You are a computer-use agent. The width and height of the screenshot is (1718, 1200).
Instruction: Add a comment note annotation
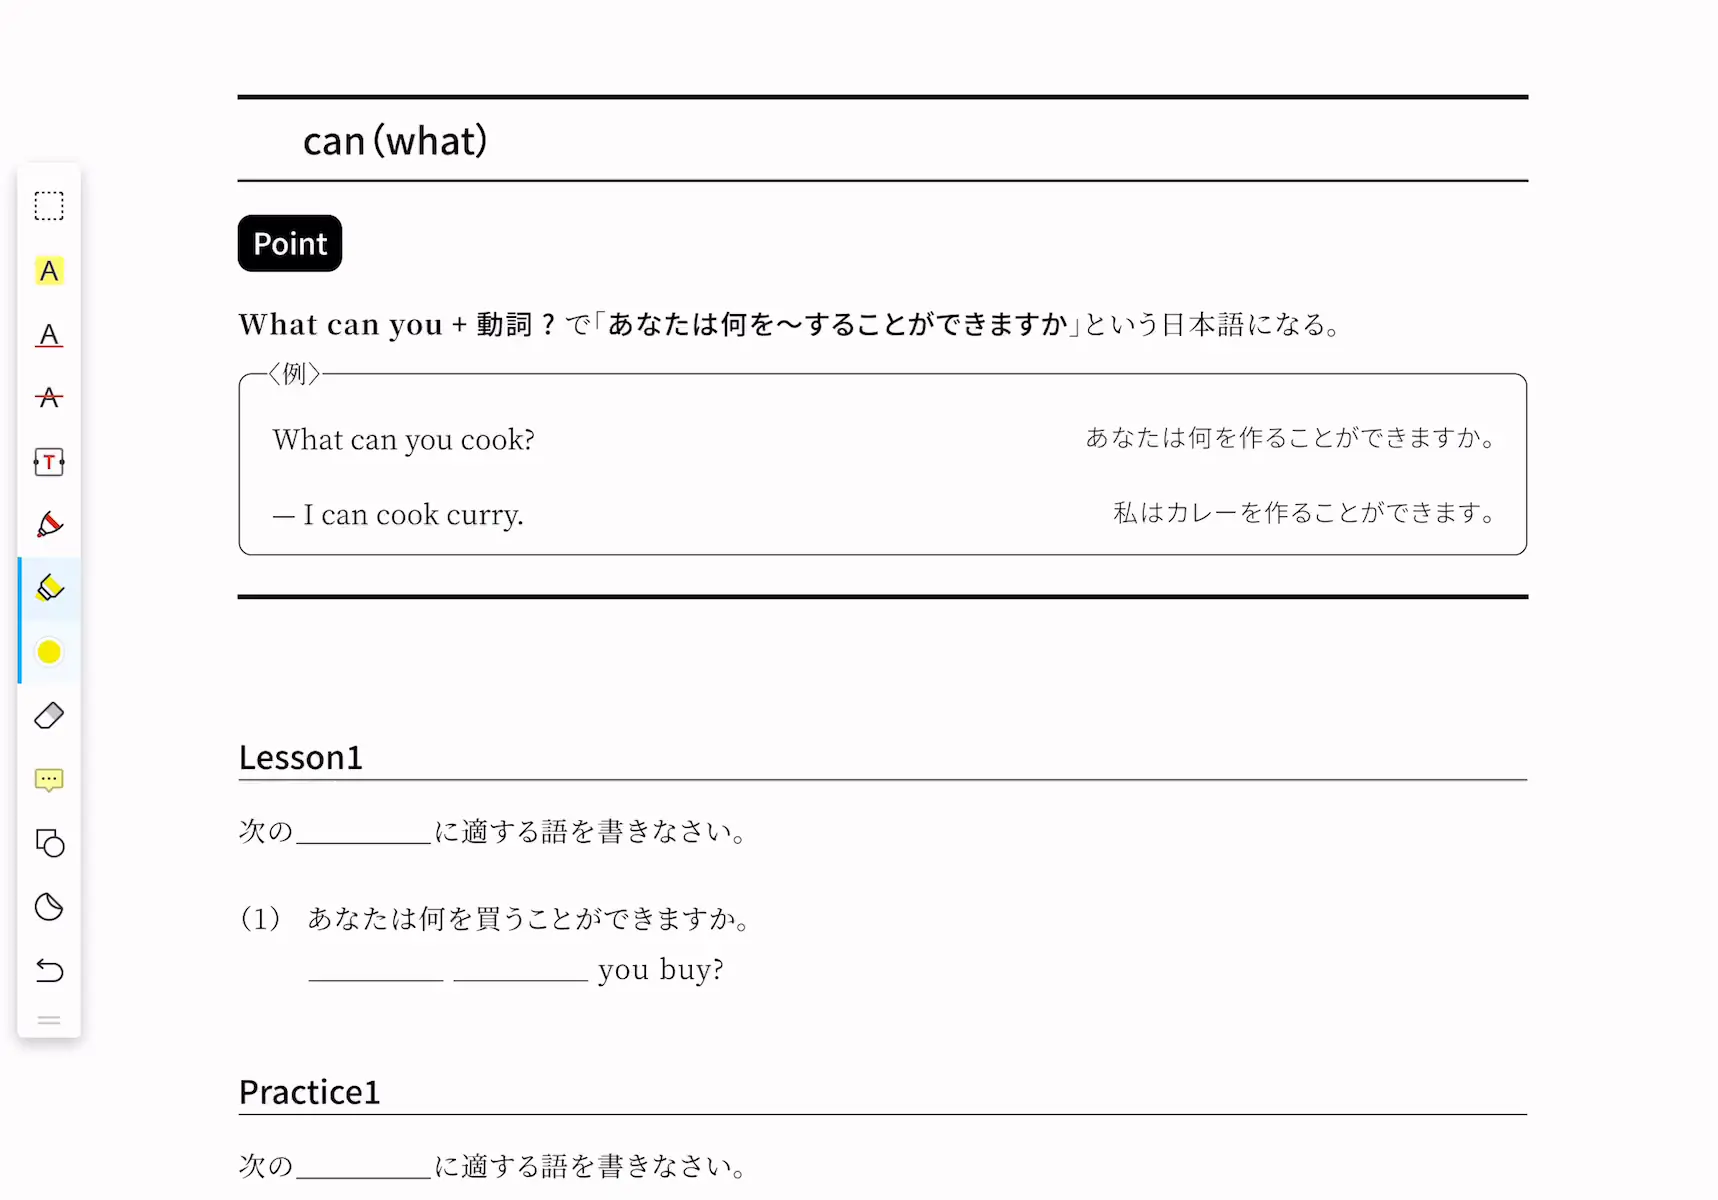(49, 780)
